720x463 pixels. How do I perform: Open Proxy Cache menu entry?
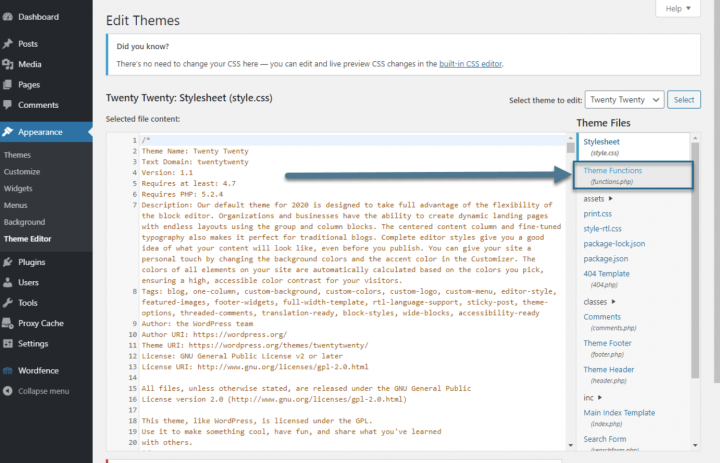pyautogui.click(x=41, y=323)
